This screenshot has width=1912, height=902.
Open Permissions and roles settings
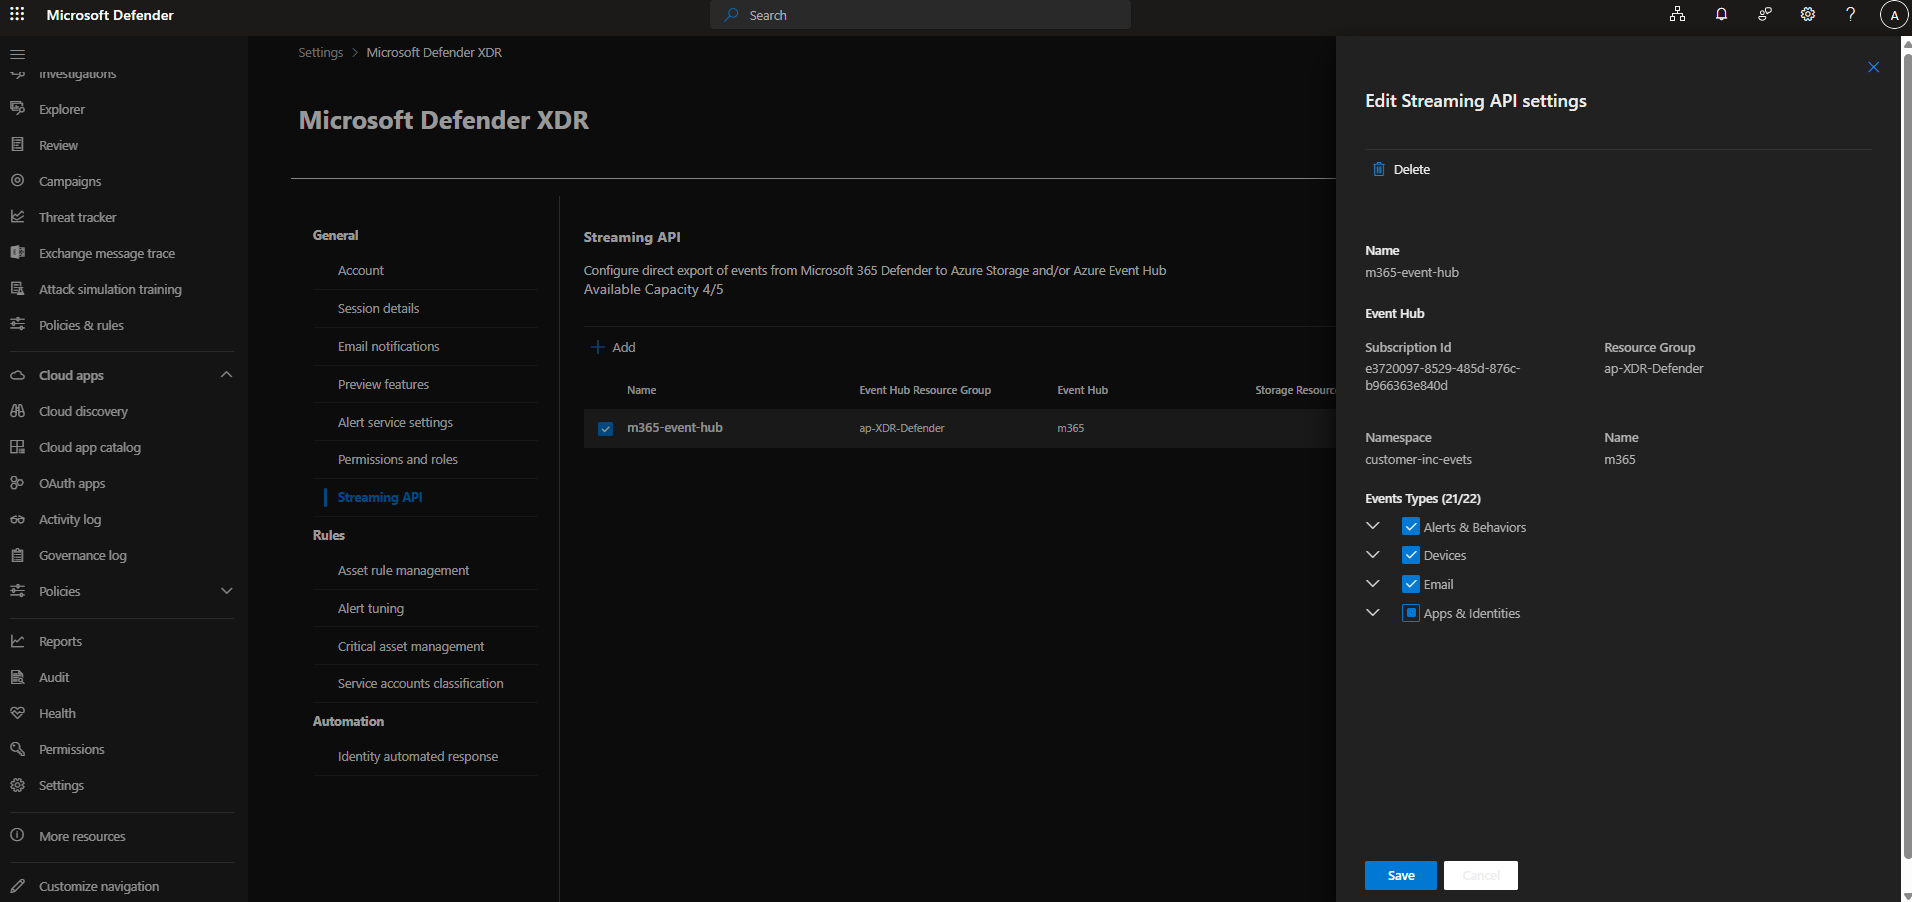tap(398, 460)
